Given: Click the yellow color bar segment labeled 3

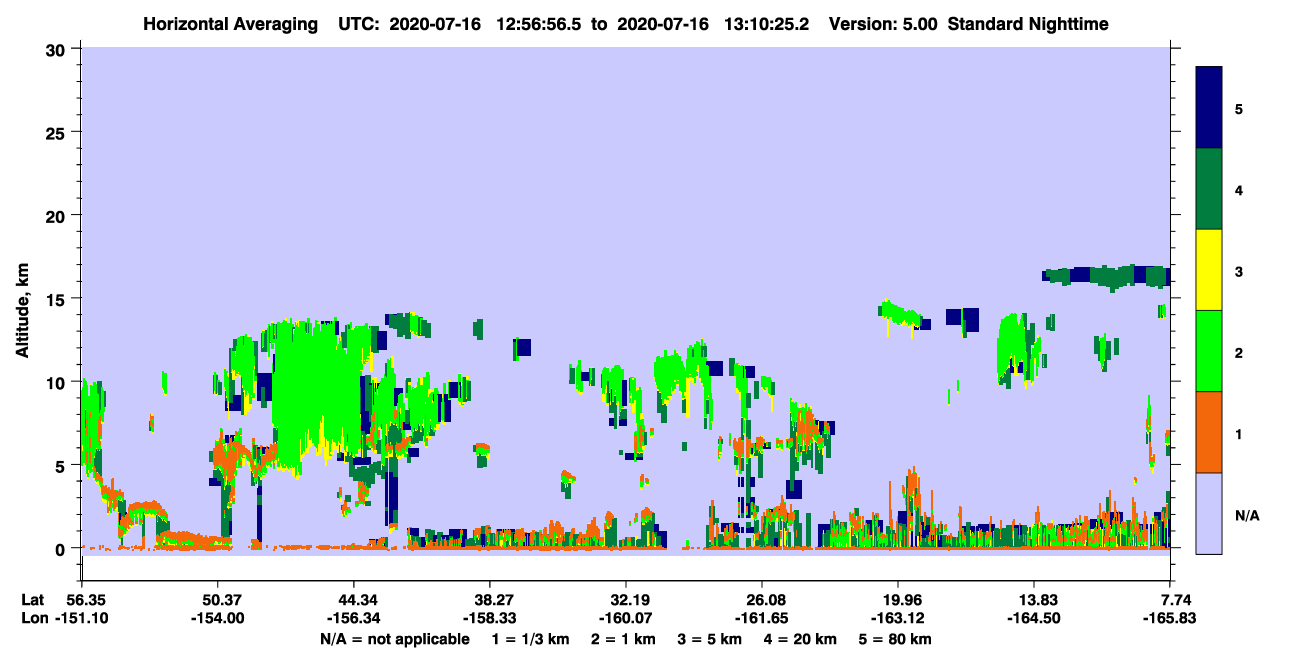Looking at the screenshot, I should click(1209, 270).
